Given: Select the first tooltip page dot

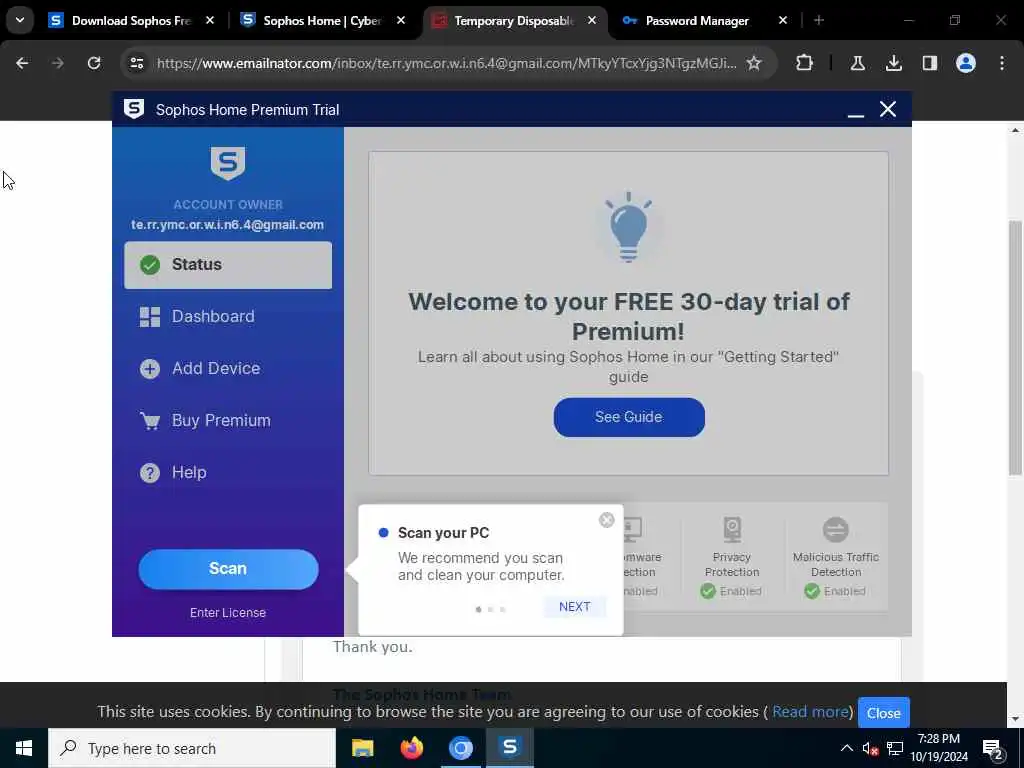Looking at the screenshot, I should point(479,609).
